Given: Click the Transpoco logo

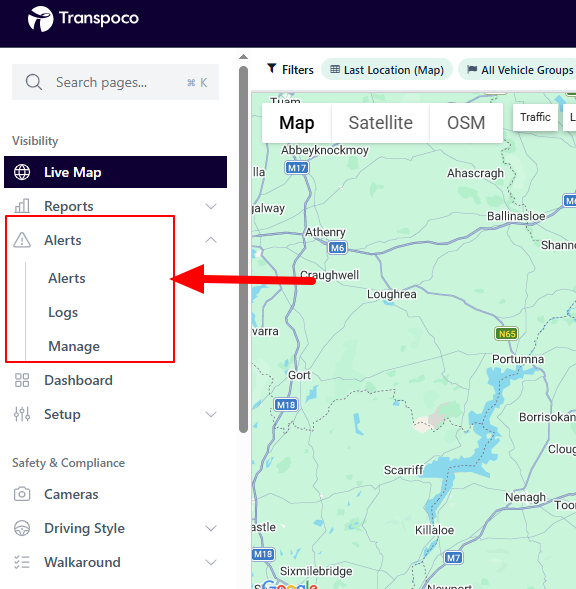Looking at the screenshot, I should coord(83,19).
